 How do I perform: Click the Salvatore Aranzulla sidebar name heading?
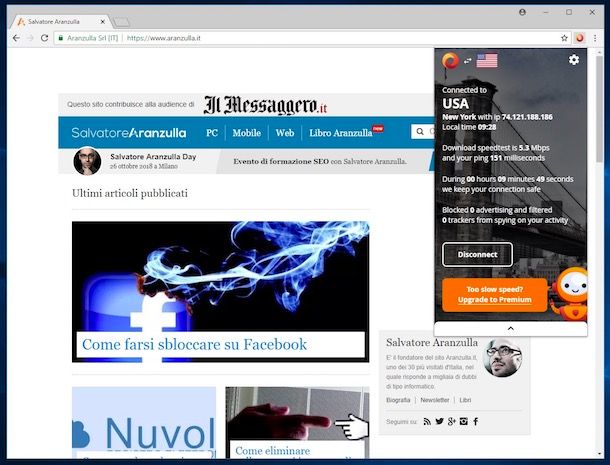(432, 342)
